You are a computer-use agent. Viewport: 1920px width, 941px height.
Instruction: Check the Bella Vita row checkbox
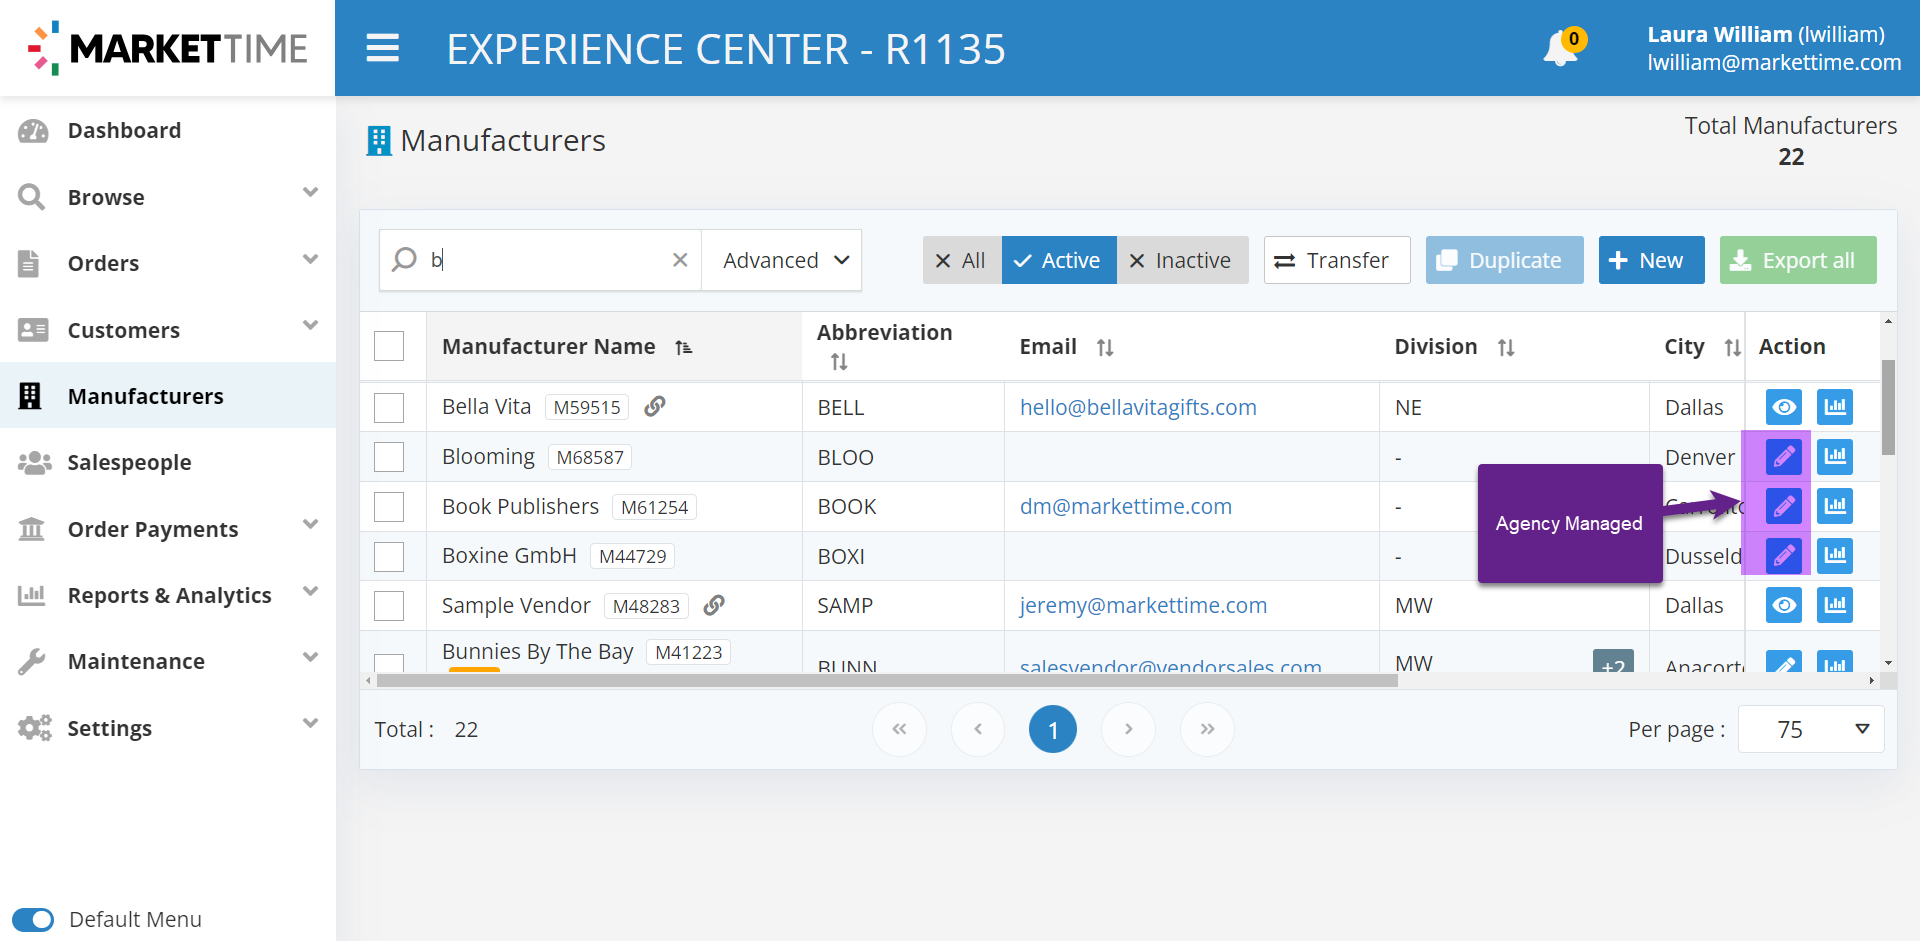point(389,407)
